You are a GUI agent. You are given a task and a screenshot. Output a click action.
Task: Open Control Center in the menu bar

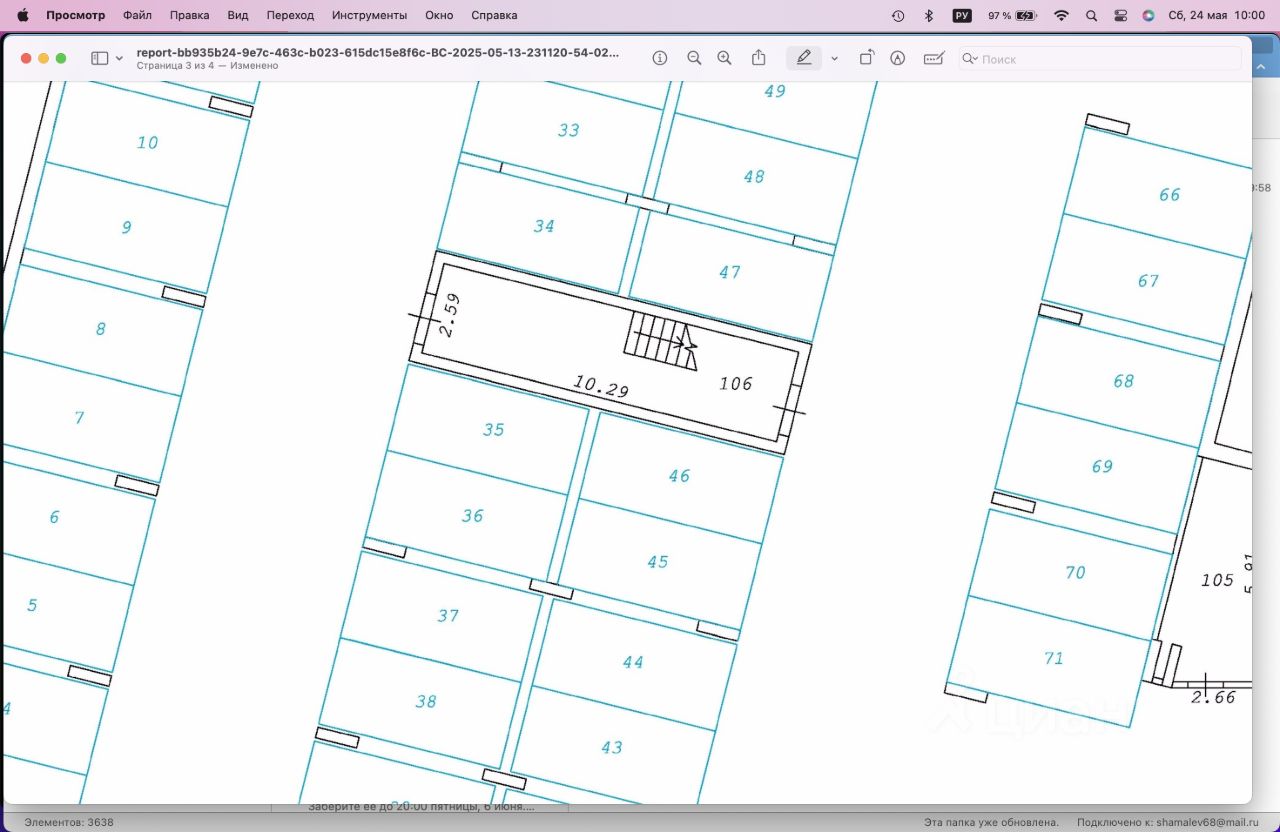tap(1120, 16)
